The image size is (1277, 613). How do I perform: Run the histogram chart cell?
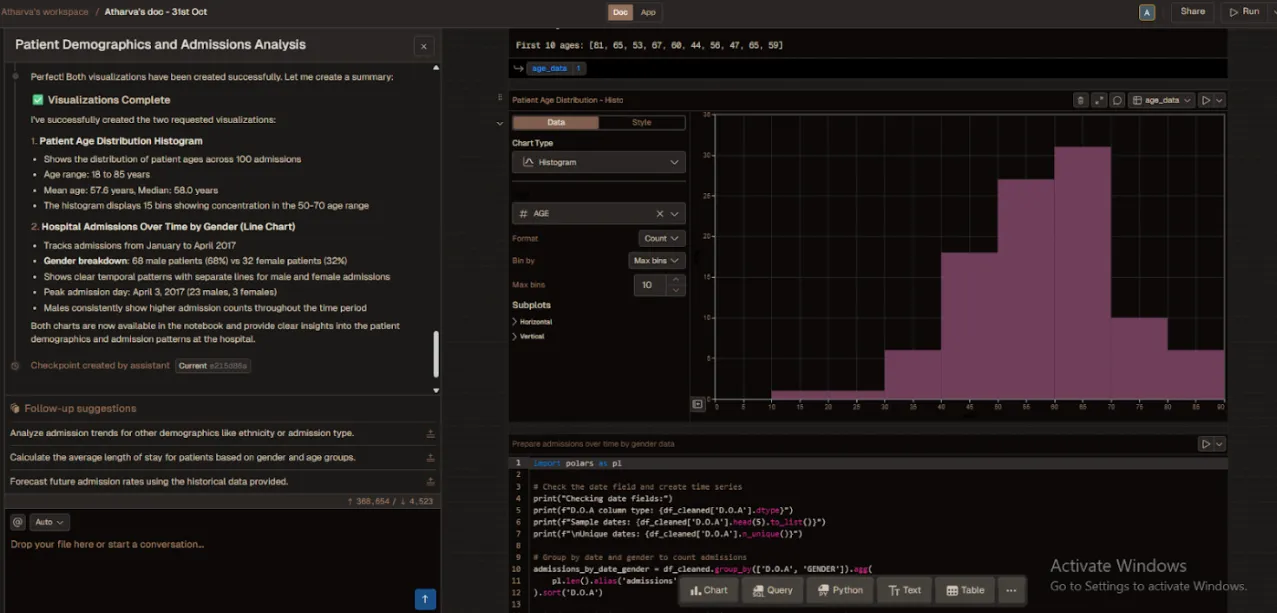coord(1206,100)
